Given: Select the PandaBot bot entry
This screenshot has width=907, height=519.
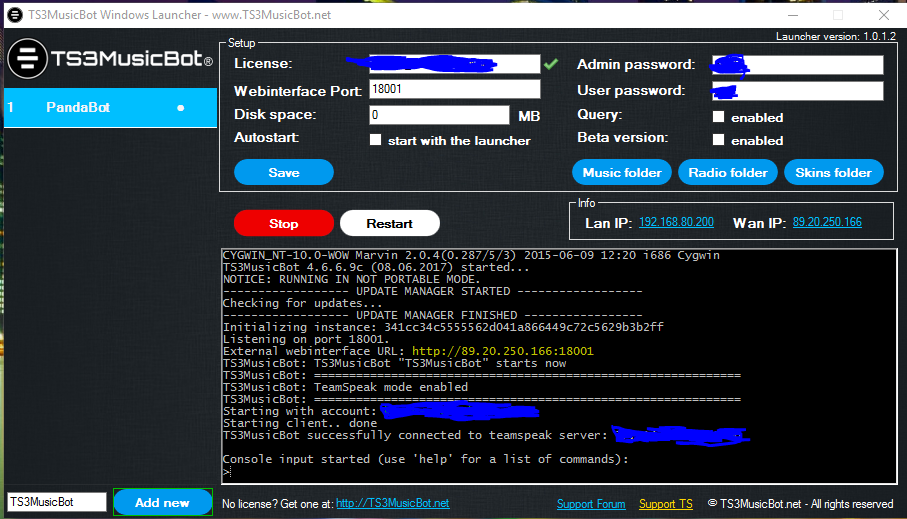Looking at the screenshot, I should point(110,108).
